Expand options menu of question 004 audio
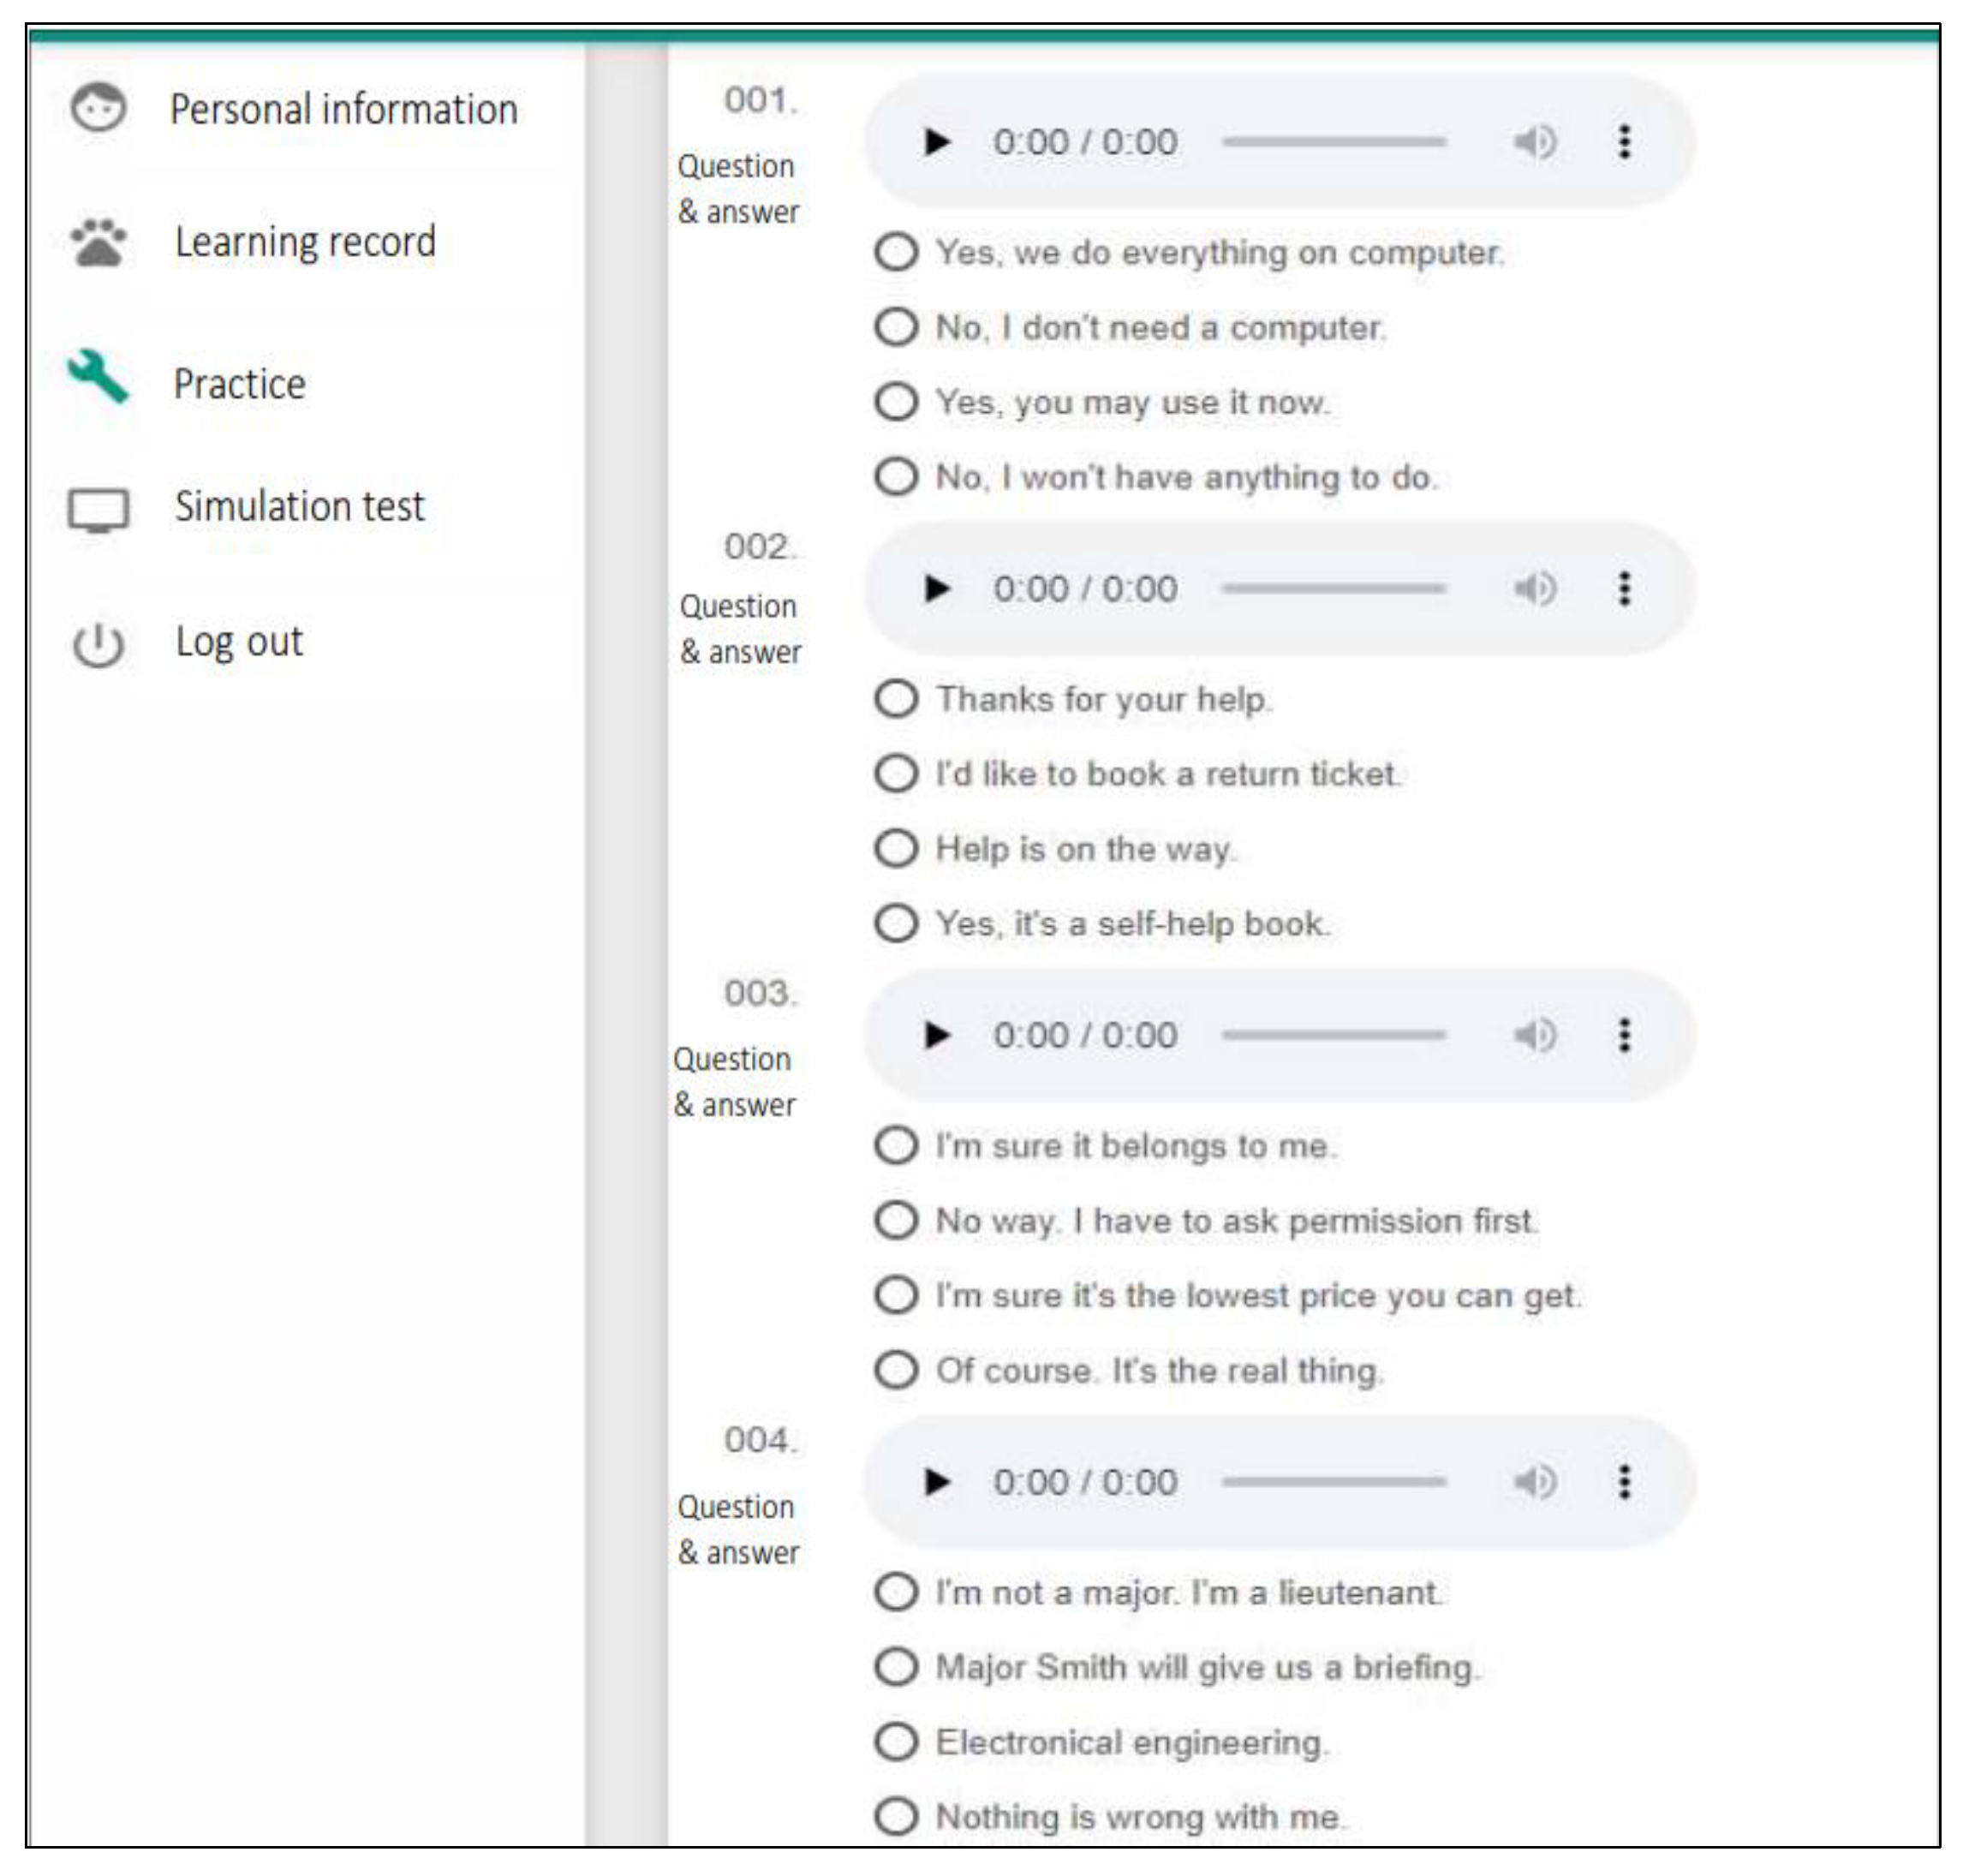The height and width of the screenshot is (1876, 1969). (x=1625, y=1481)
